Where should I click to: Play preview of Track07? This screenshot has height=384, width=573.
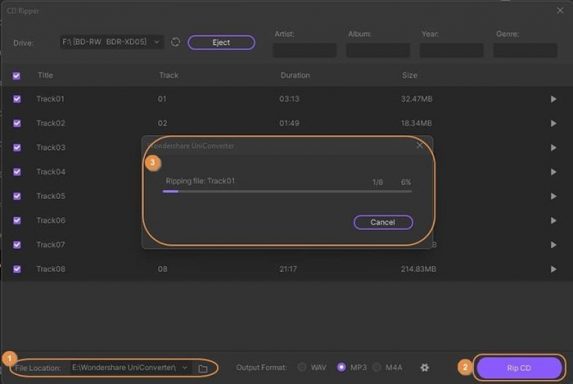coord(554,245)
